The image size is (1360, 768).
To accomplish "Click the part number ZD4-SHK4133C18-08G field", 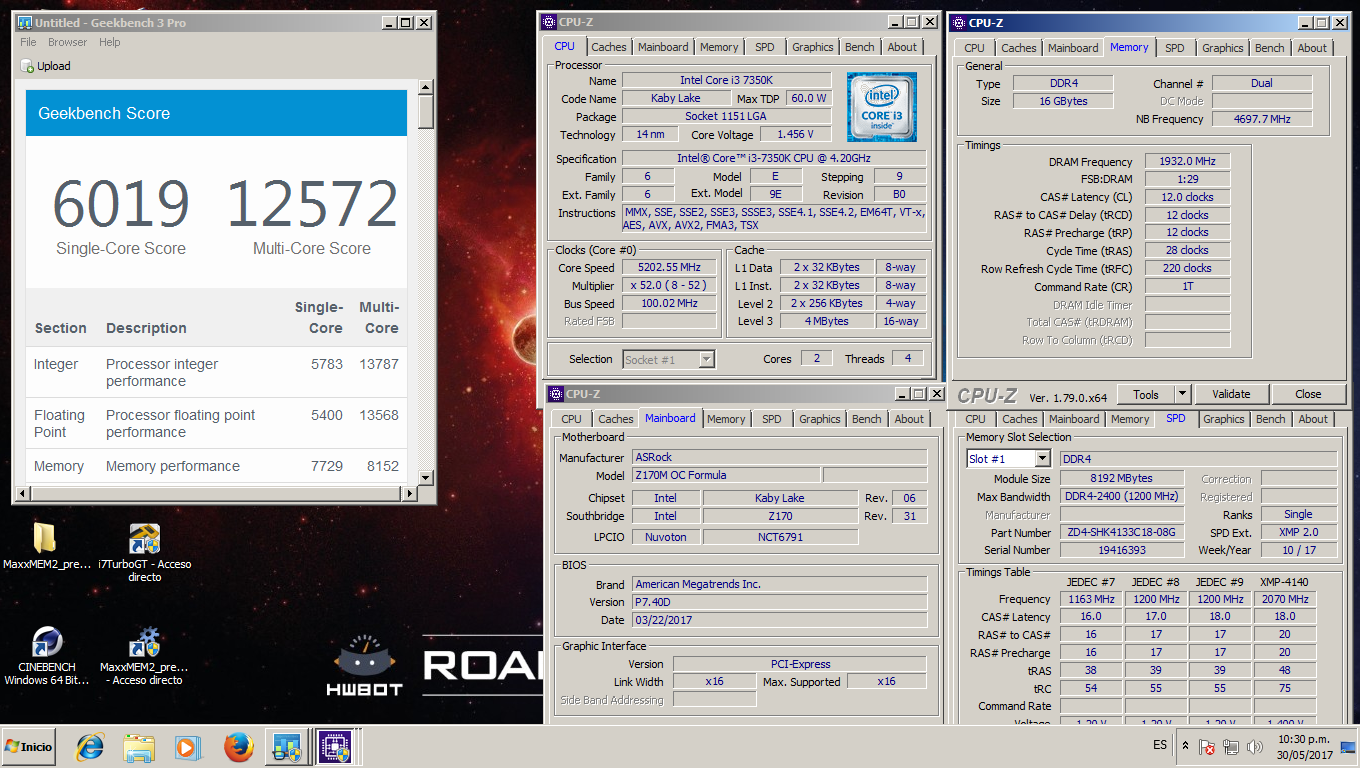I will pos(1120,533).
